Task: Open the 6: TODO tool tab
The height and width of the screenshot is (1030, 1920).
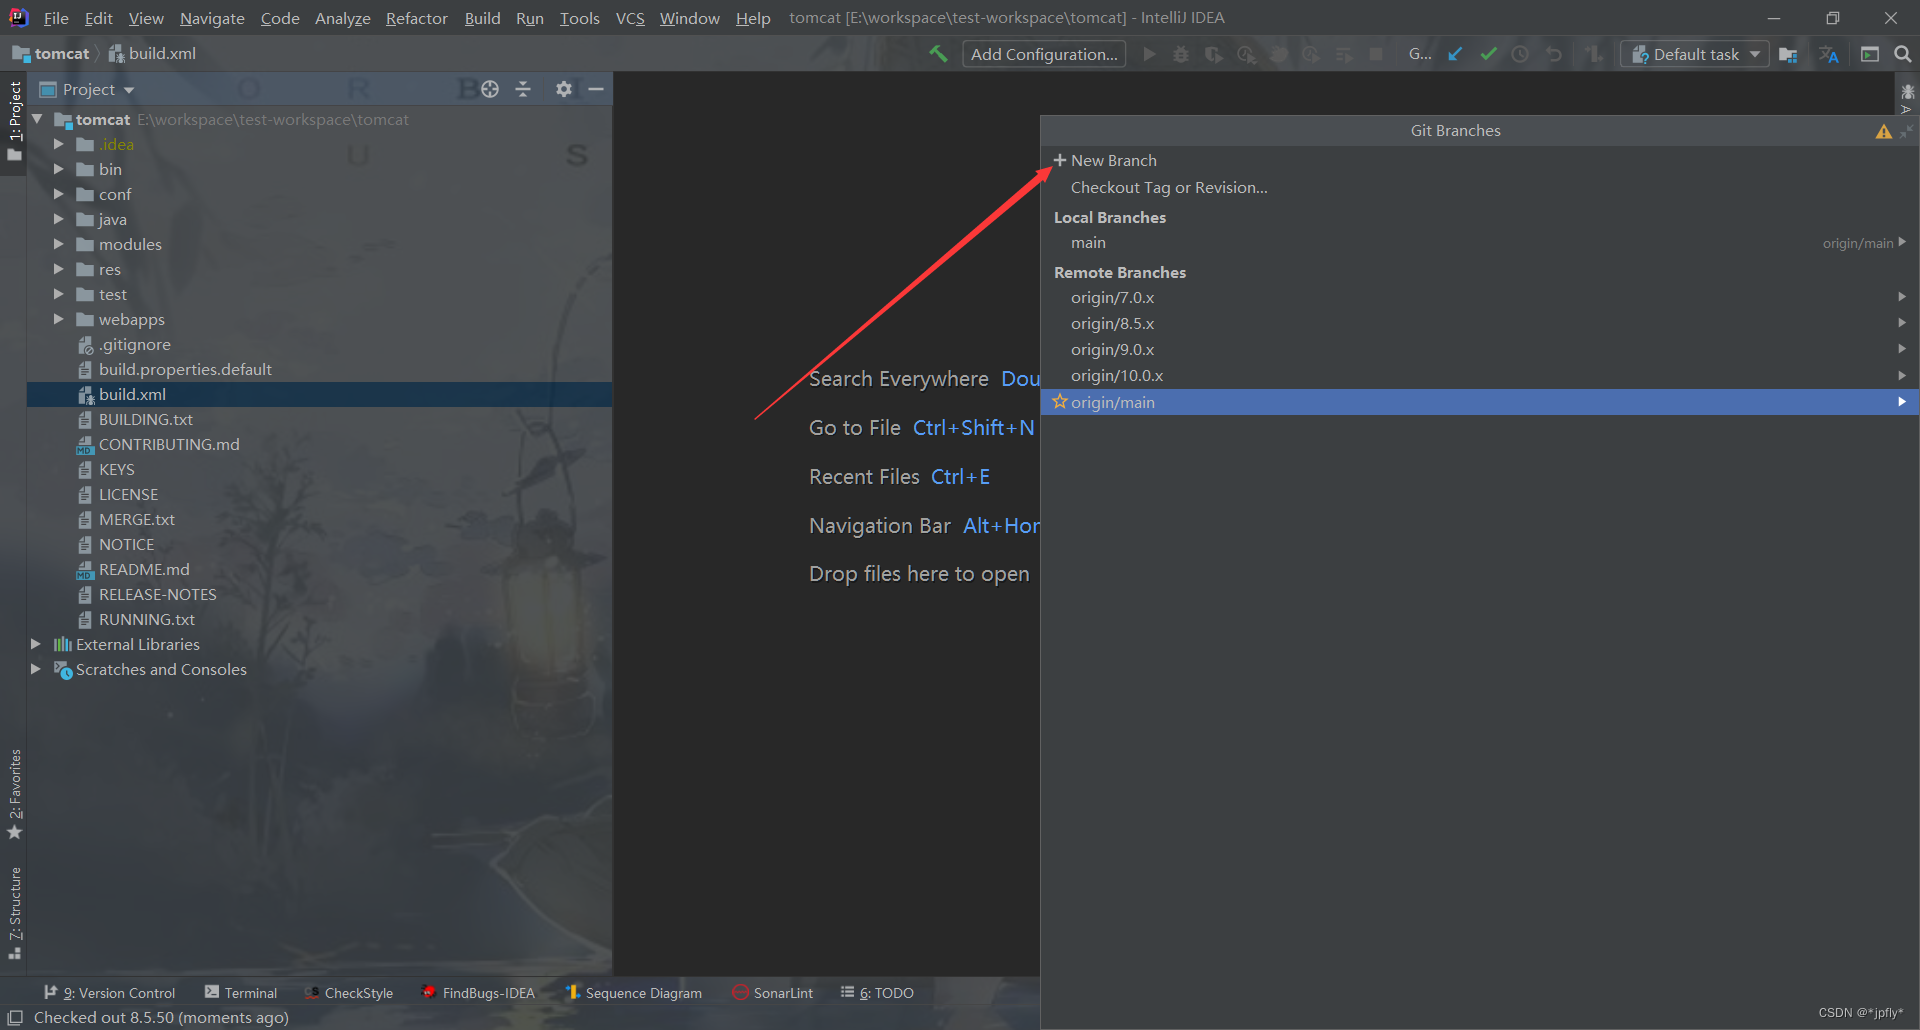Action: tap(878, 992)
